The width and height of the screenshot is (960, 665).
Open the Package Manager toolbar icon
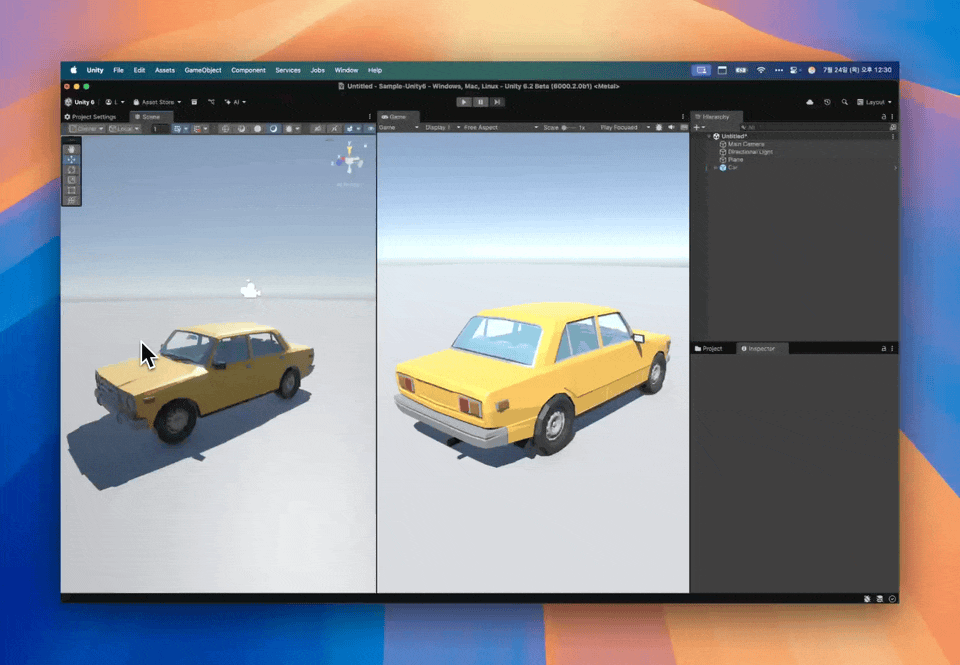pyautogui.click(x=194, y=102)
